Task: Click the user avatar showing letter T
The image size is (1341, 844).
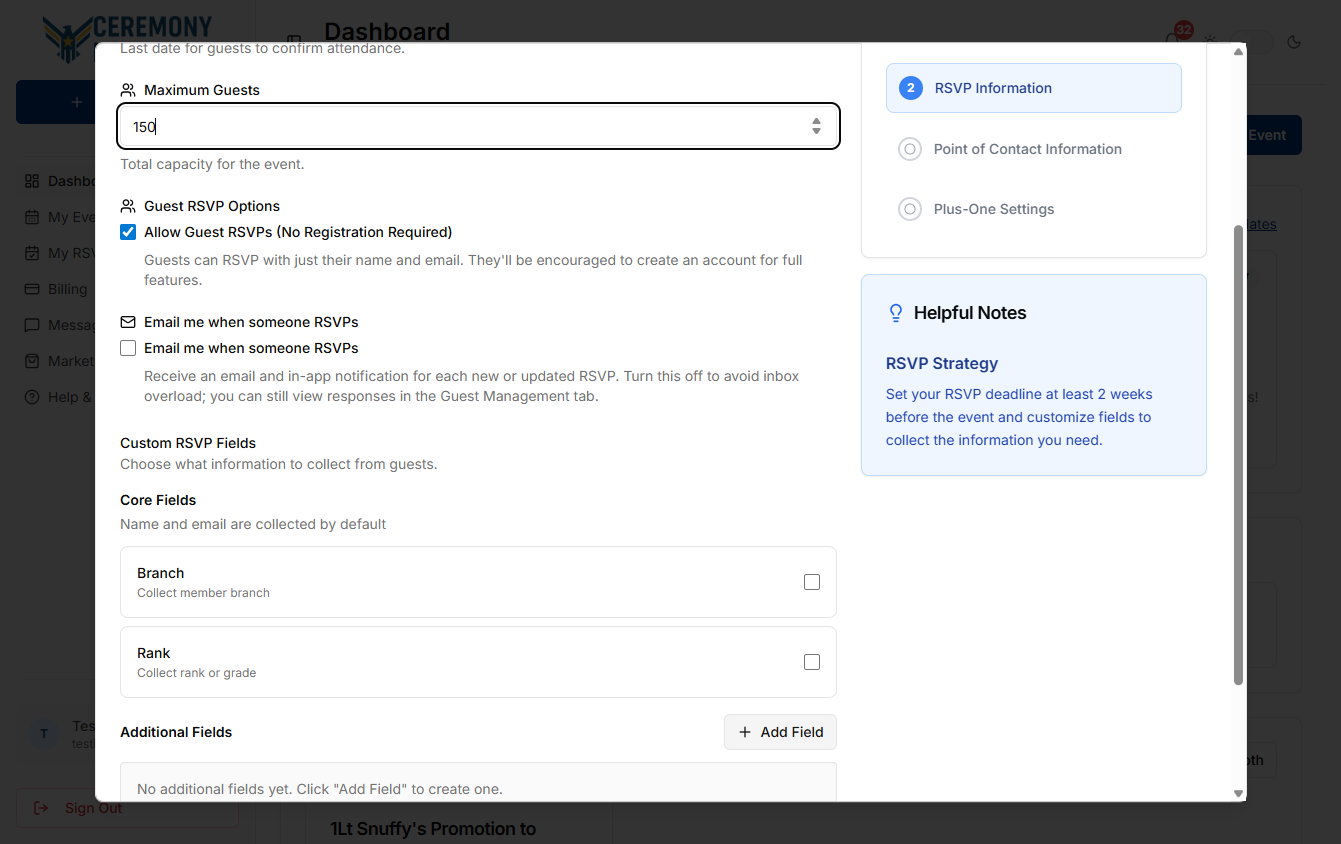Action: [x=44, y=734]
